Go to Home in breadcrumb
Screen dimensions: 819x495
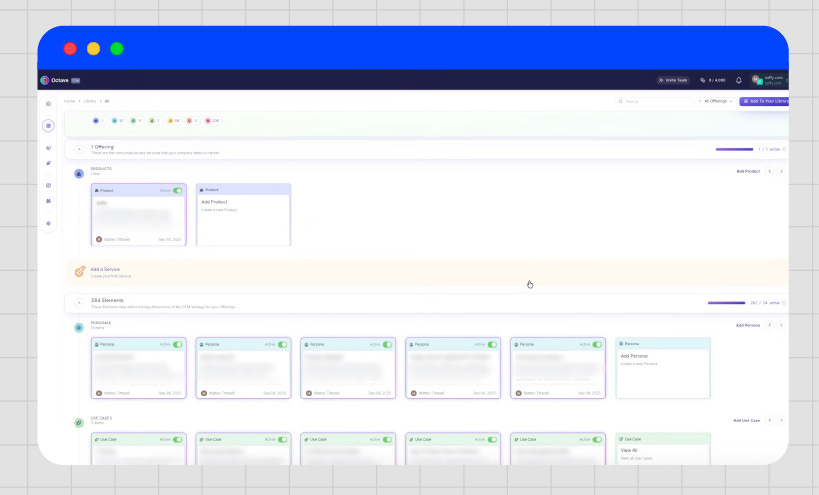tap(69, 101)
